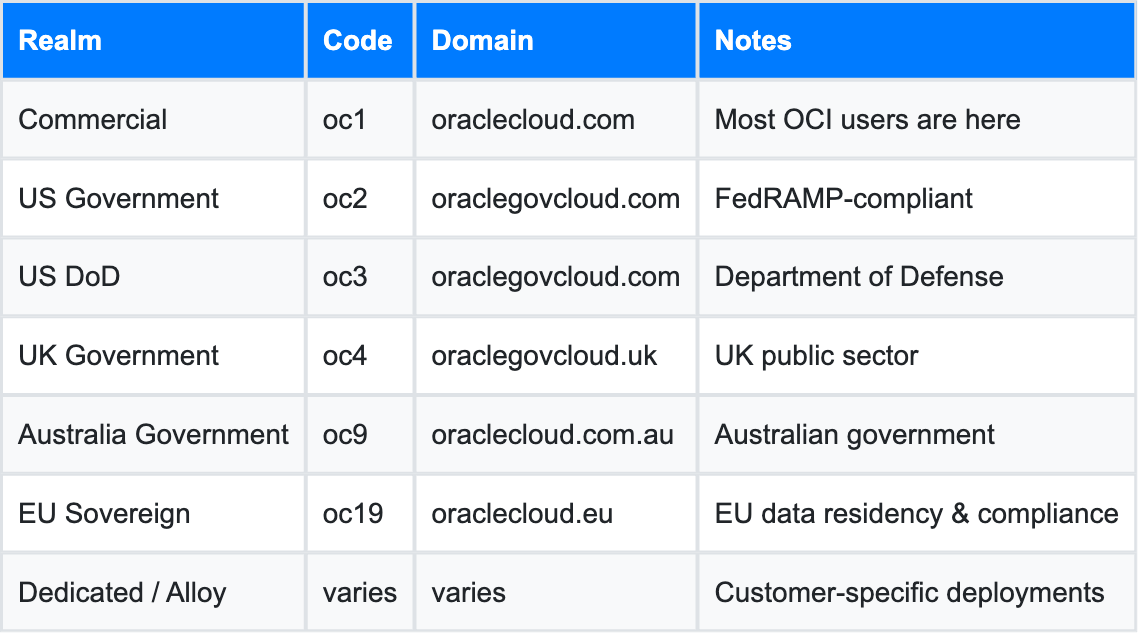Click the oraclecloud.com domain cell
1138x634 pixels.
coord(556,120)
